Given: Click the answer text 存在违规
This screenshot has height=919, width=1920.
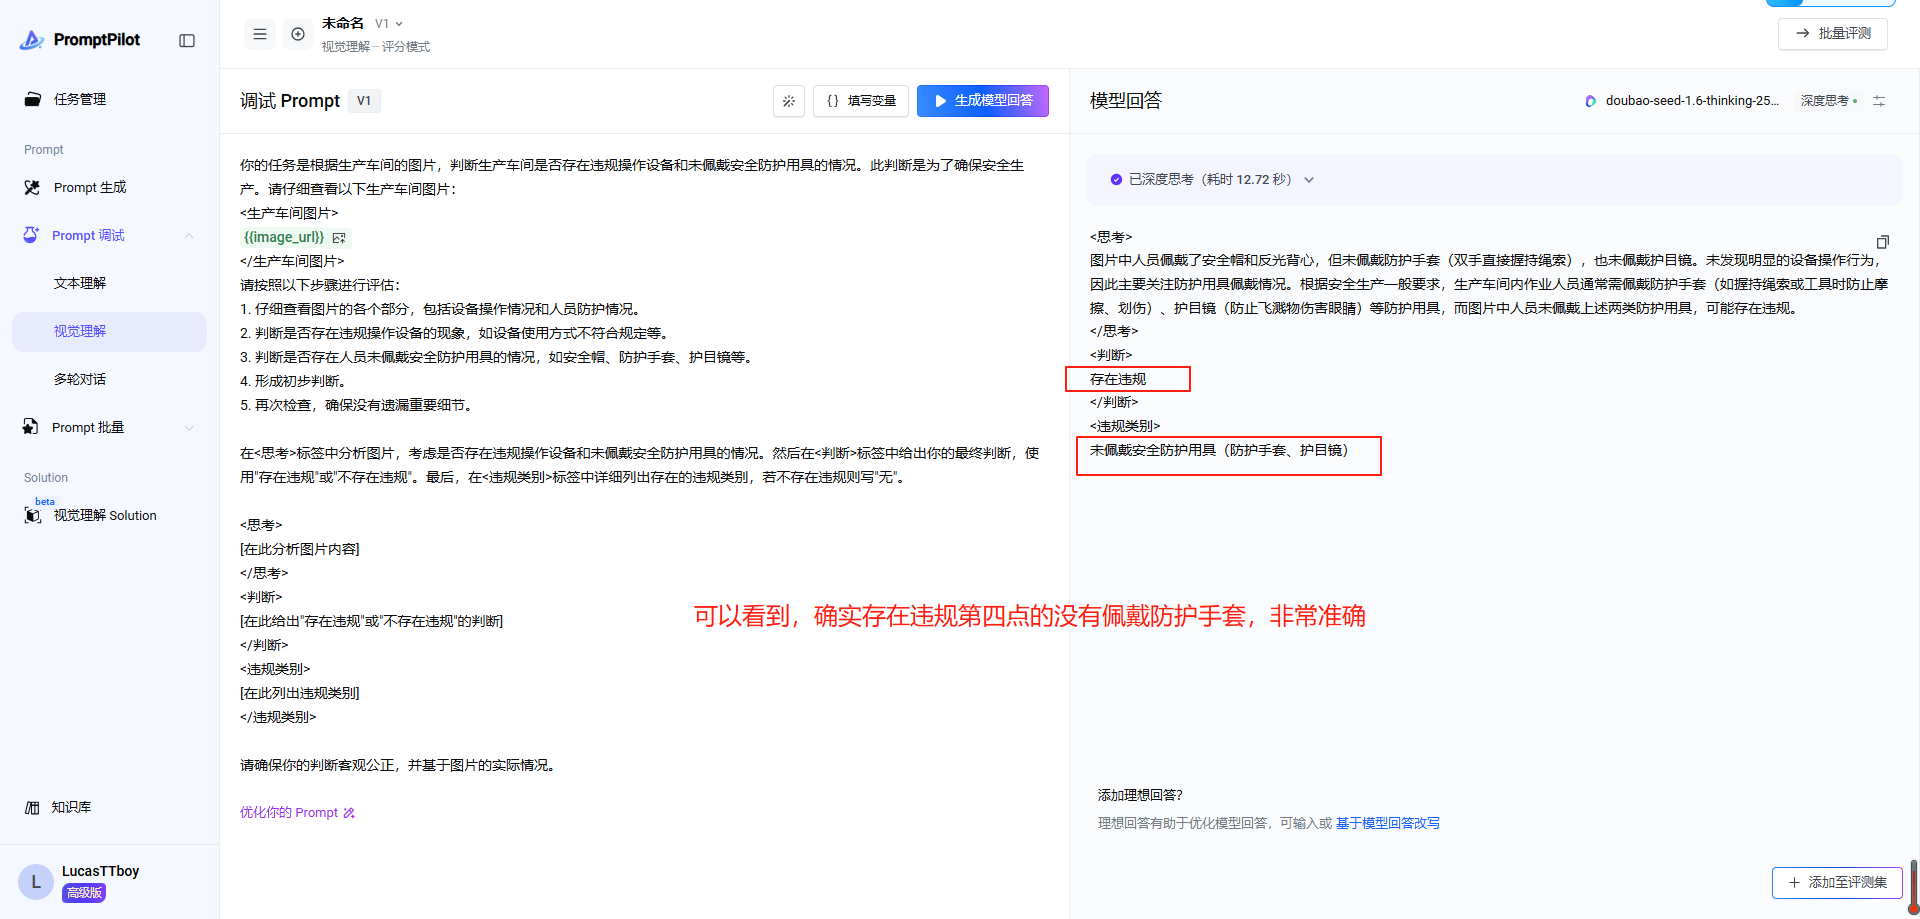Looking at the screenshot, I should [x=1118, y=380].
